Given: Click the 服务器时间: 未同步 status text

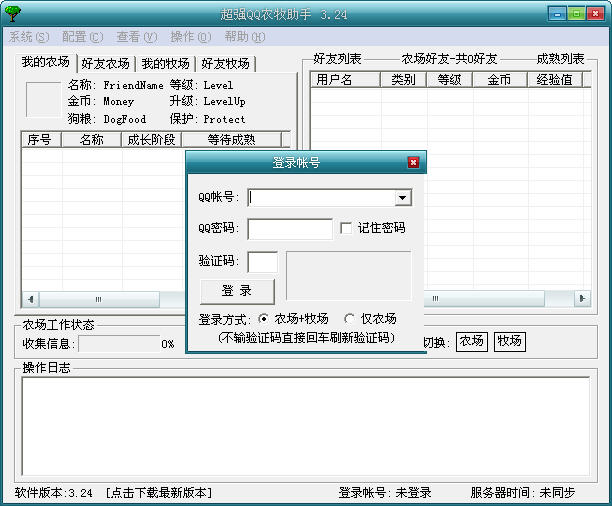Looking at the screenshot, I should (523, 493).
